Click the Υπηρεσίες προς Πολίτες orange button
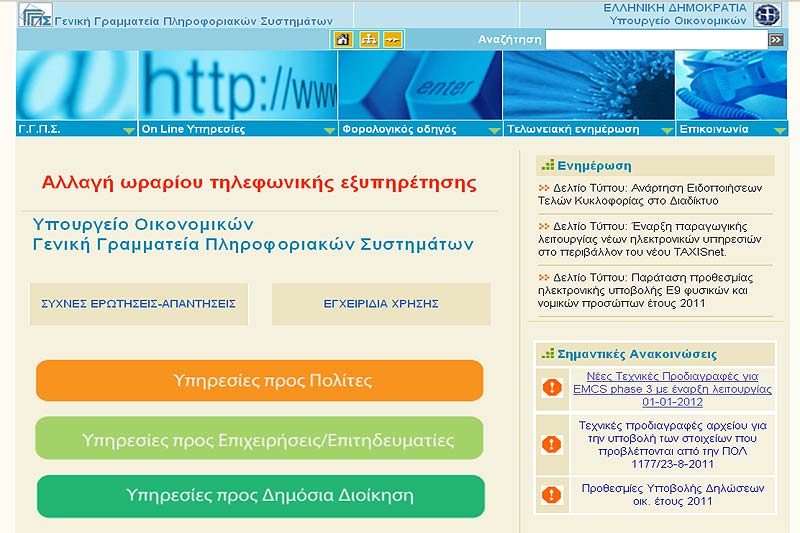This screenshot has width=800, height=533. [x=260, y=380]
